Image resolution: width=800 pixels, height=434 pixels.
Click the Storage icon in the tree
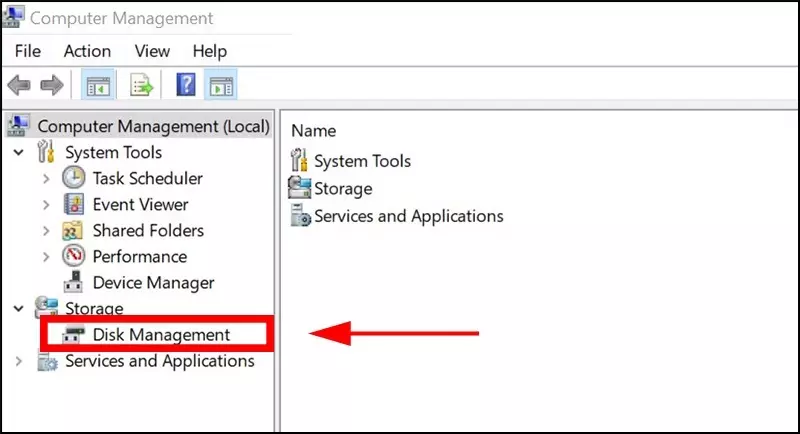click(x=46, y=307)
